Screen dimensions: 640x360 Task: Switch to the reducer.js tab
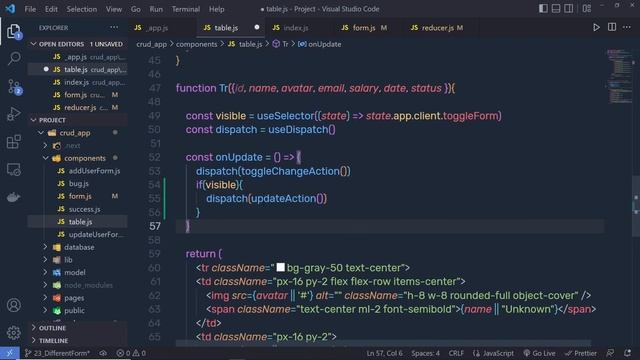[438, 28]
